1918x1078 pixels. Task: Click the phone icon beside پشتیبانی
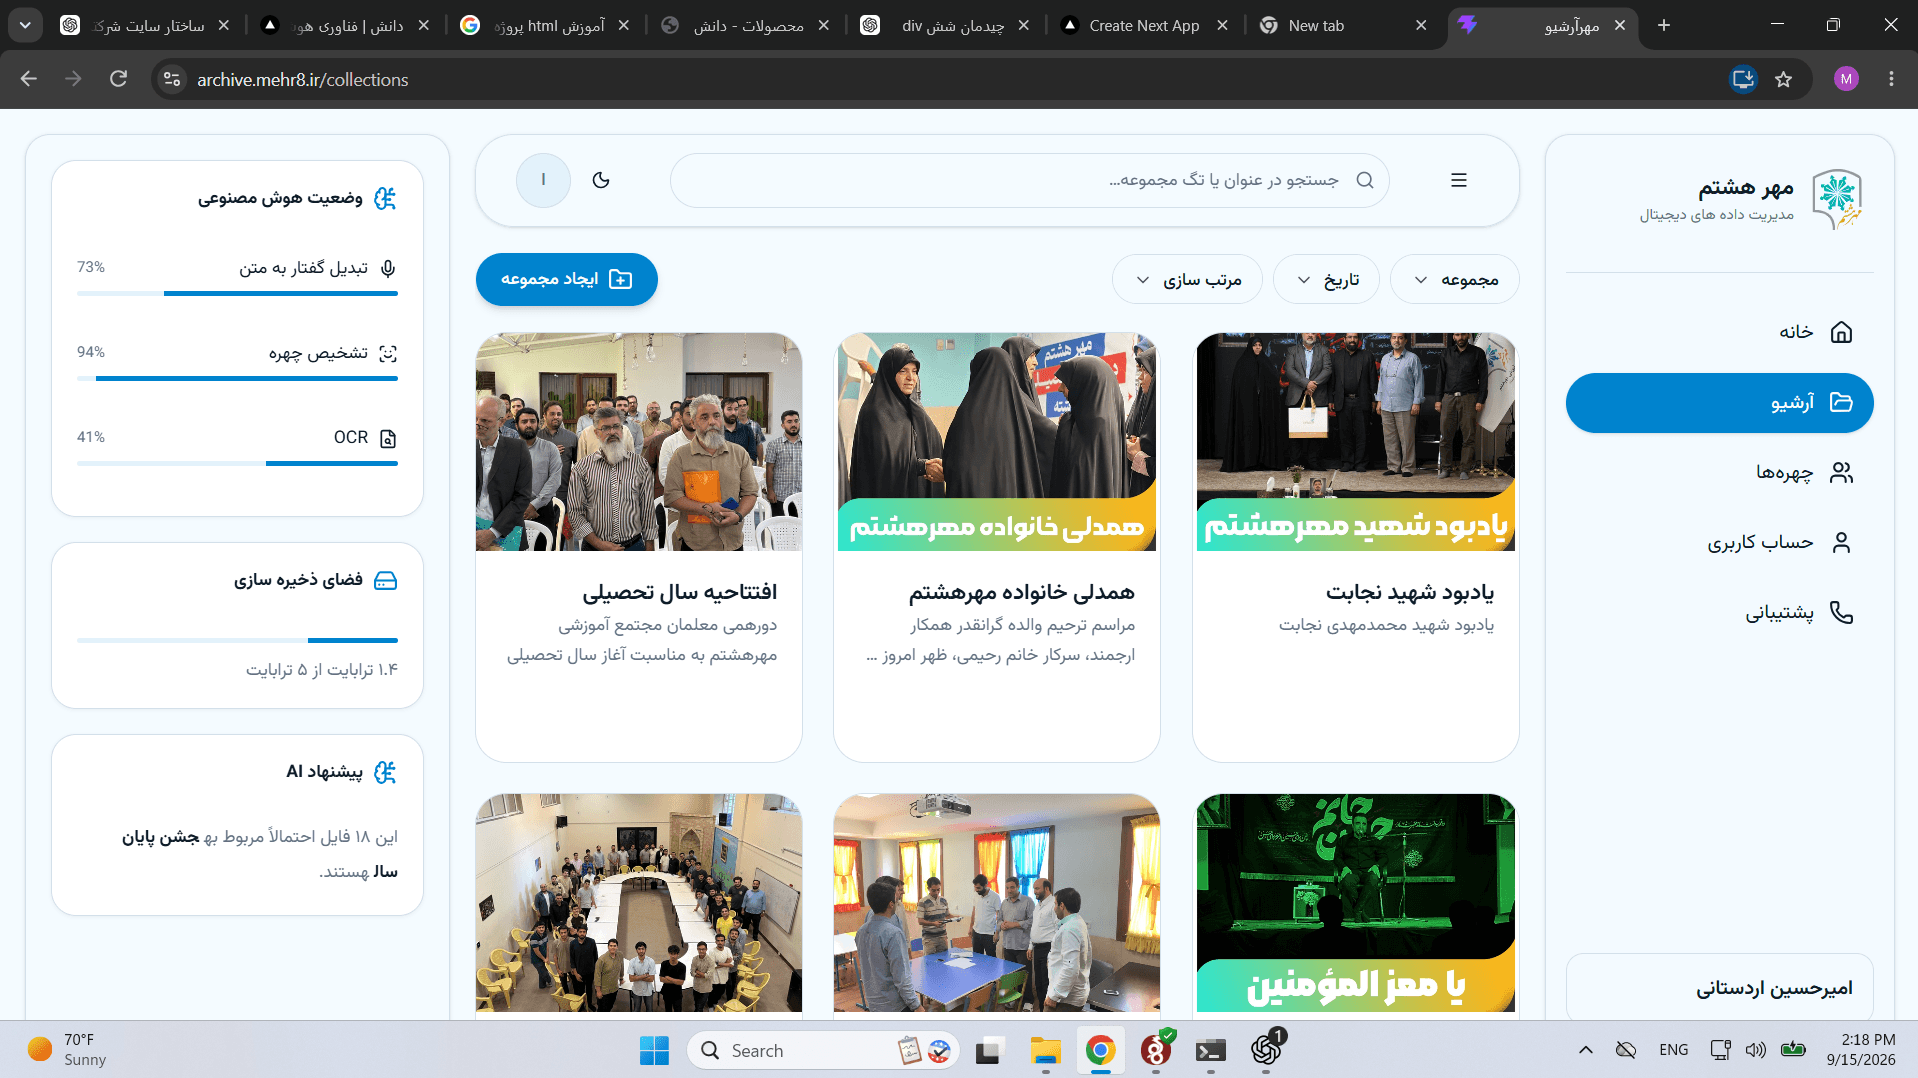coord(1841,612)
